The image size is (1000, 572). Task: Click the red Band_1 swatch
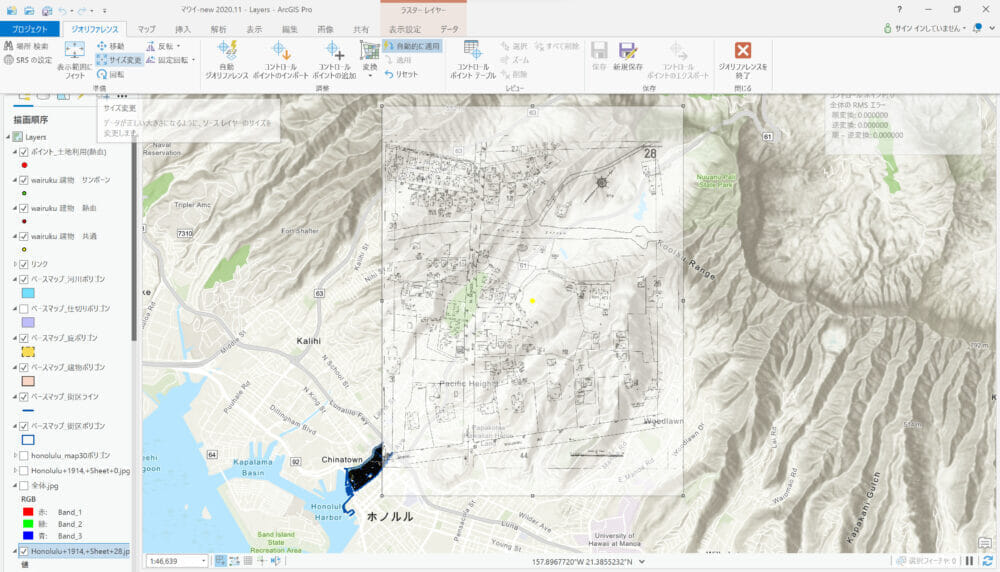(x=28, y=512)
